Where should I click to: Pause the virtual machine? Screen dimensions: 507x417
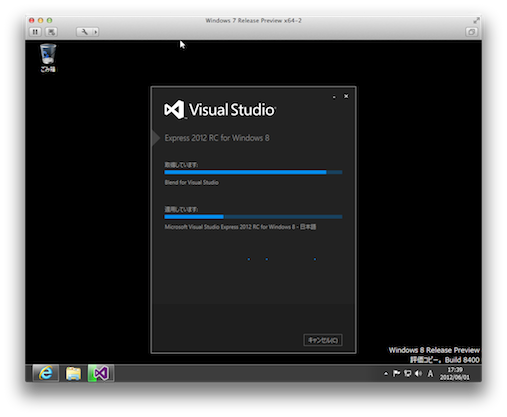[35, 32]
